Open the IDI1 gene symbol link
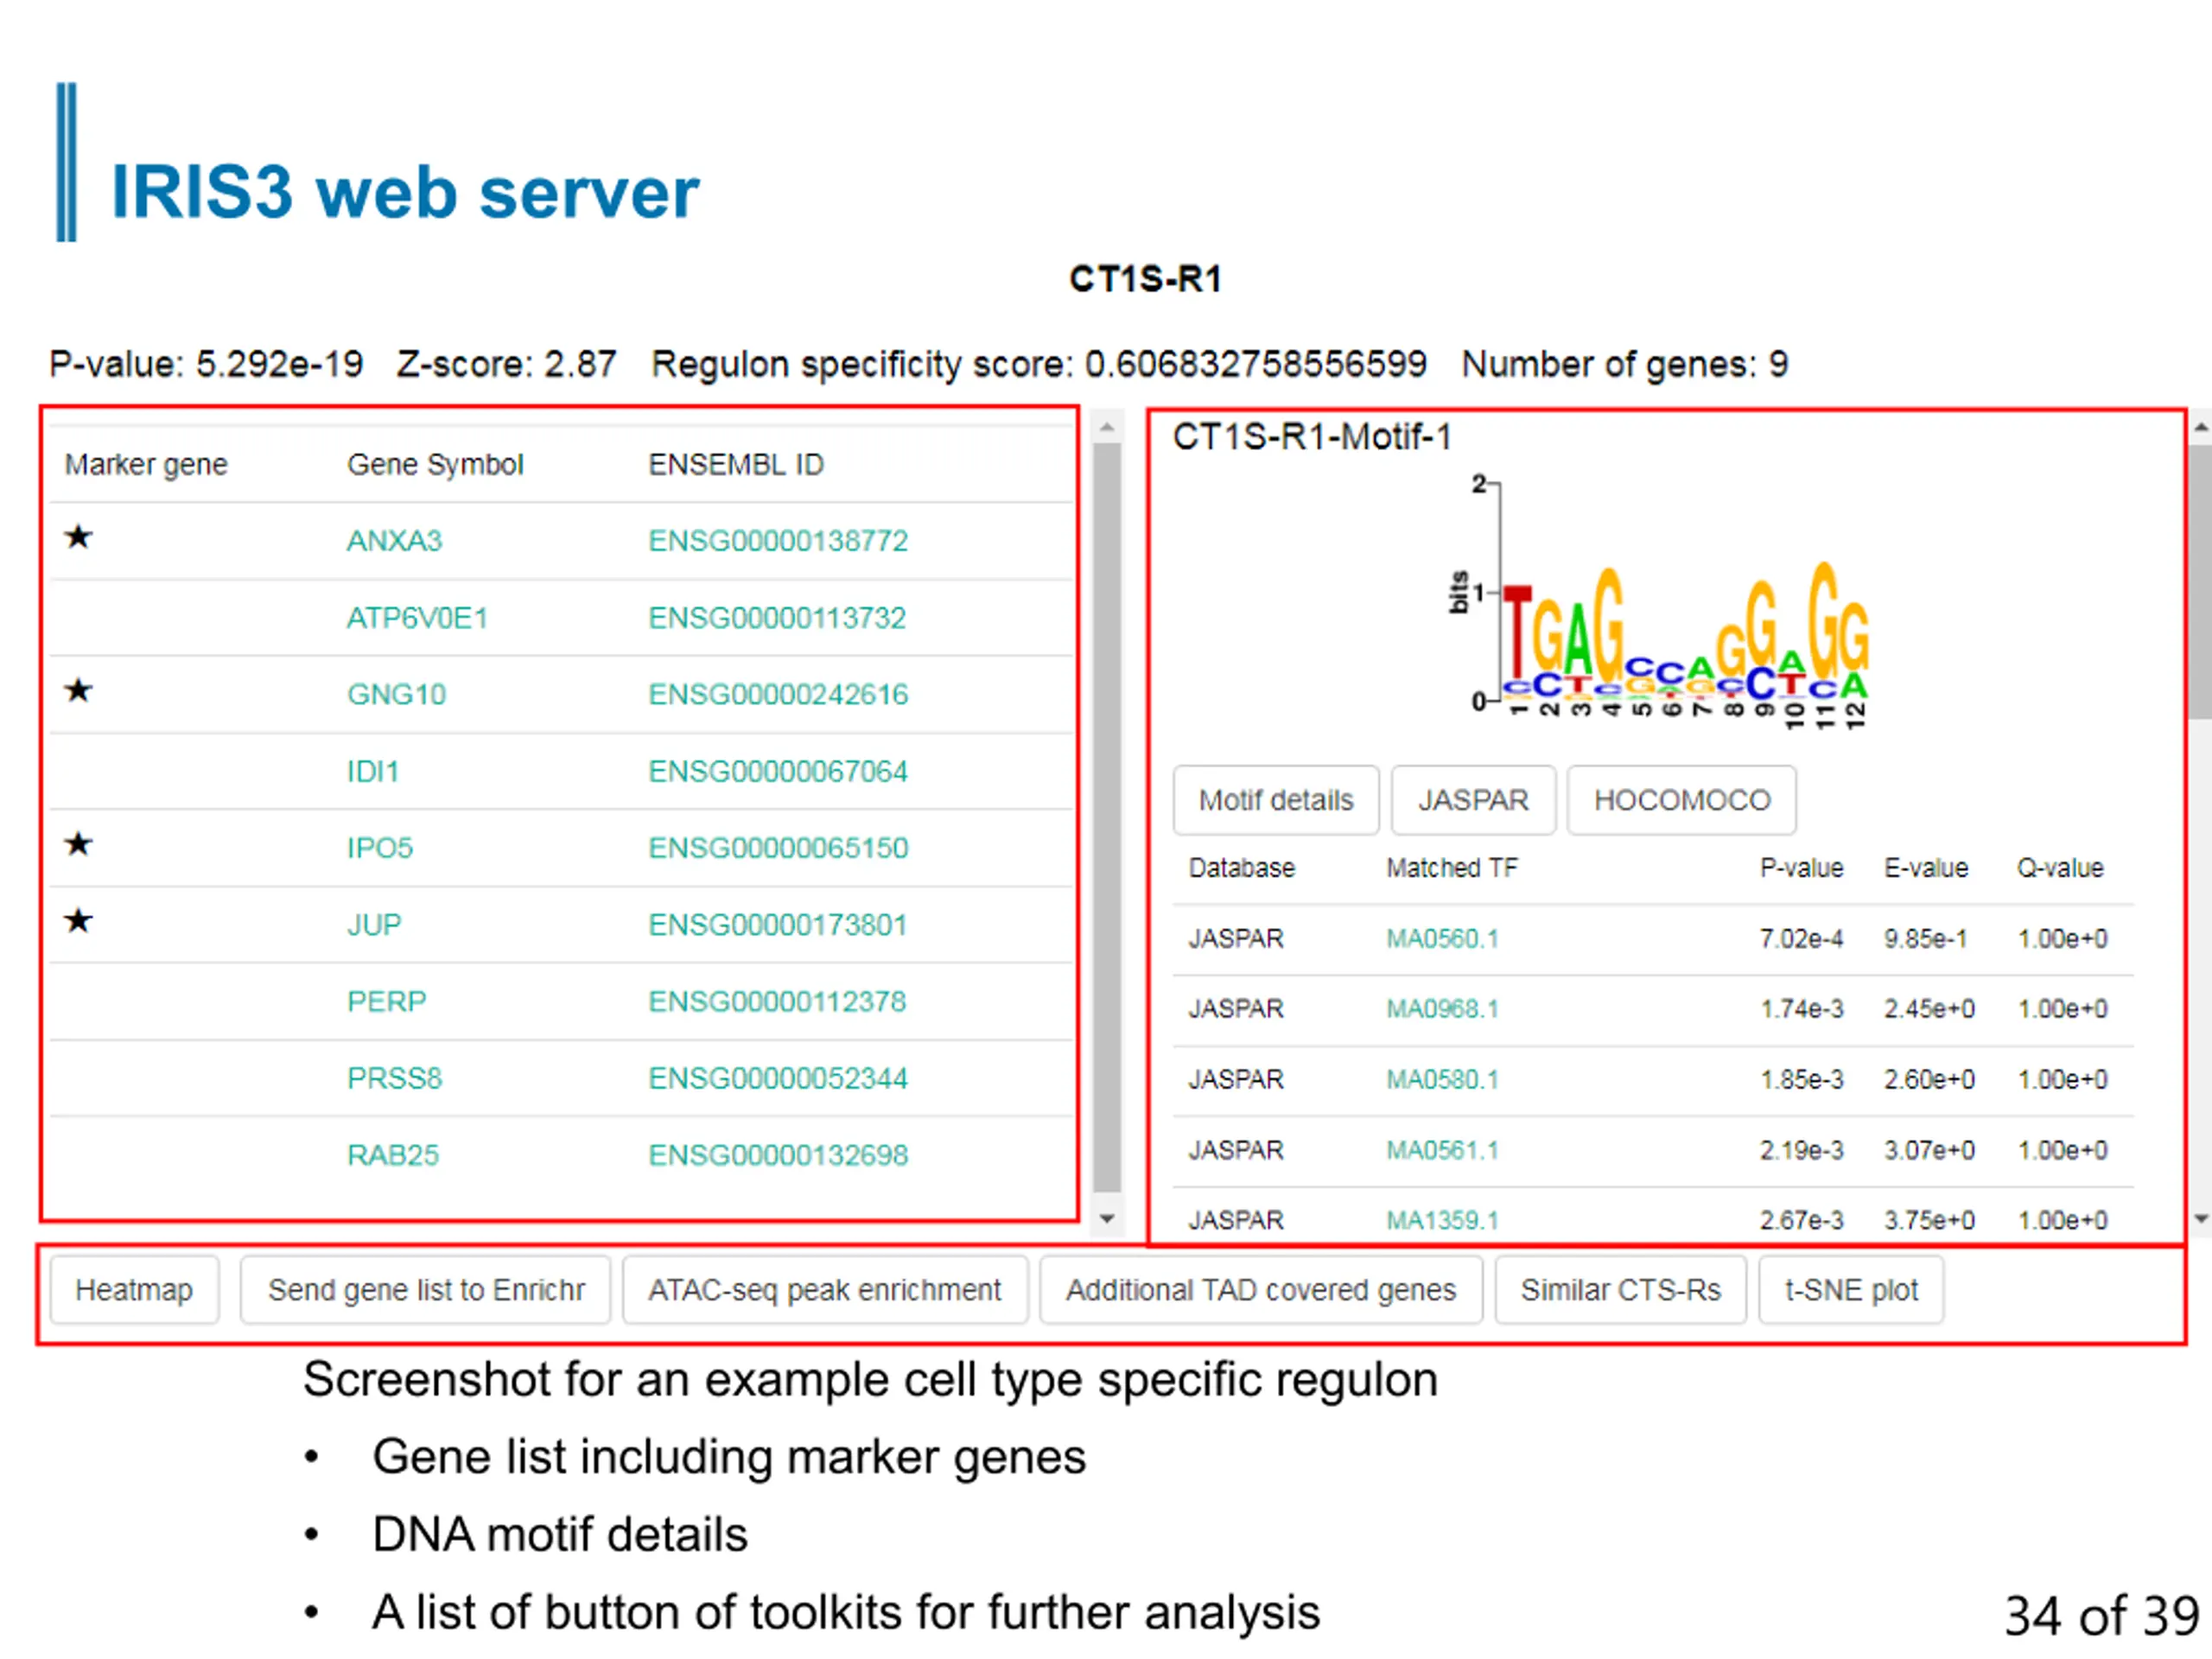 (x=373, y=771)
